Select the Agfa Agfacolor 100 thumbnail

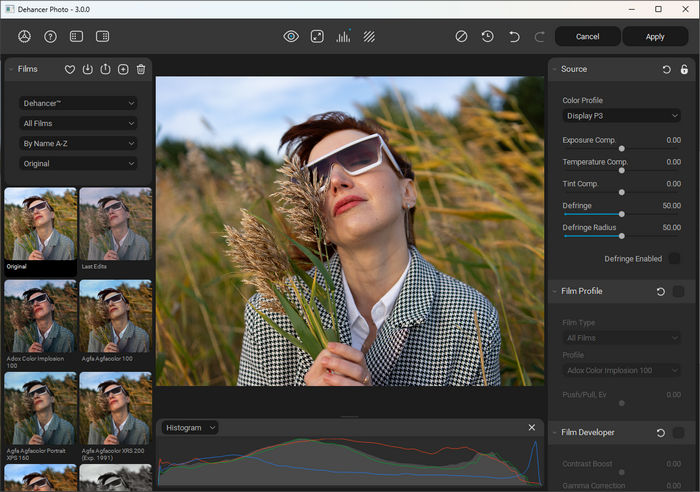116,317
